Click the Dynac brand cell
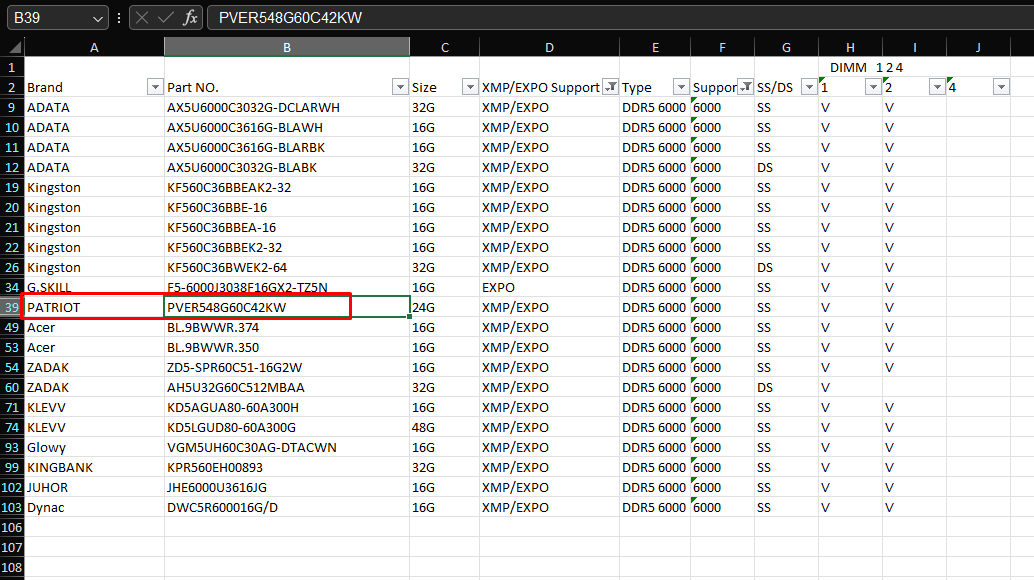This screenshot has width=1034, height=580. click(94, 508)
